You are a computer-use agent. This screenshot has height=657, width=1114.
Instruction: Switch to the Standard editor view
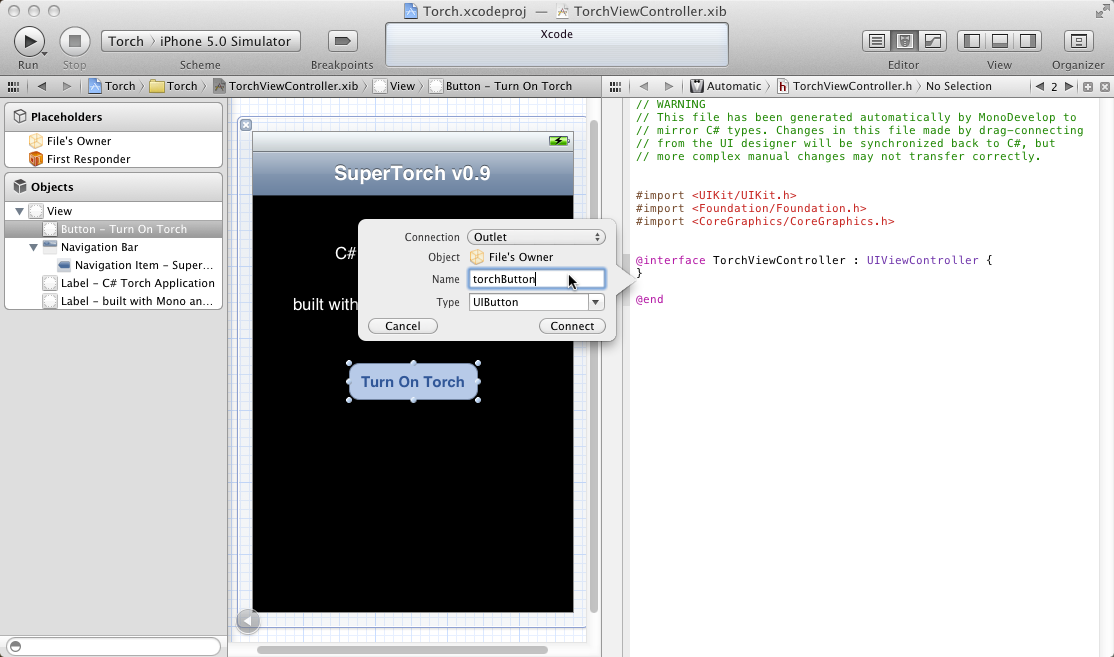(877, 41)
